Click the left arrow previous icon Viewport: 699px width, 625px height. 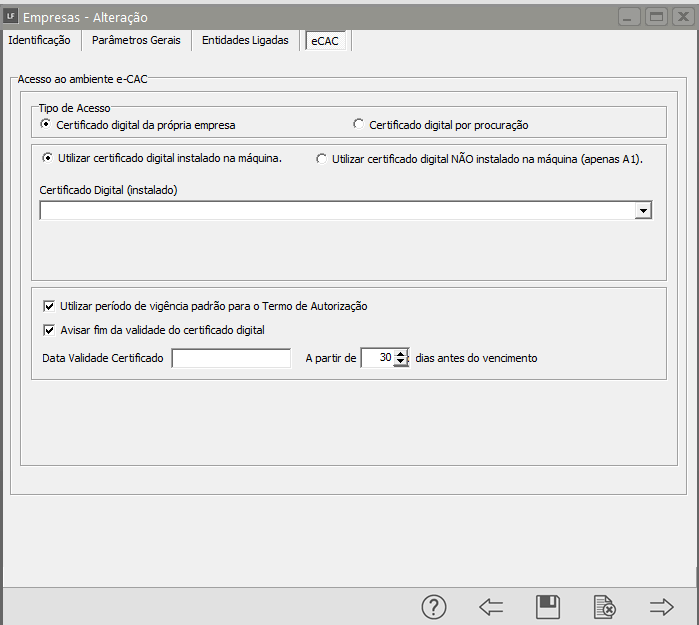point(490,606)
